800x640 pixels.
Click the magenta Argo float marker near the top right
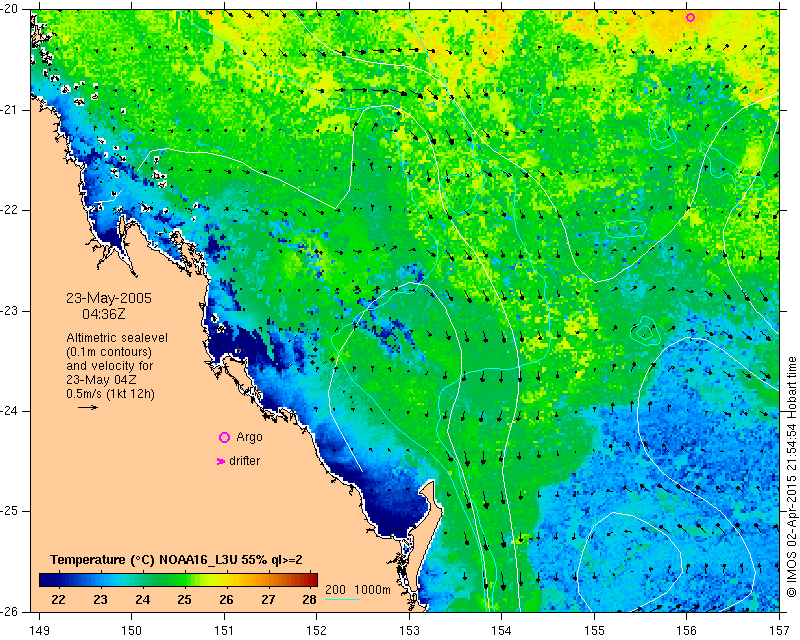coord(690,17)
